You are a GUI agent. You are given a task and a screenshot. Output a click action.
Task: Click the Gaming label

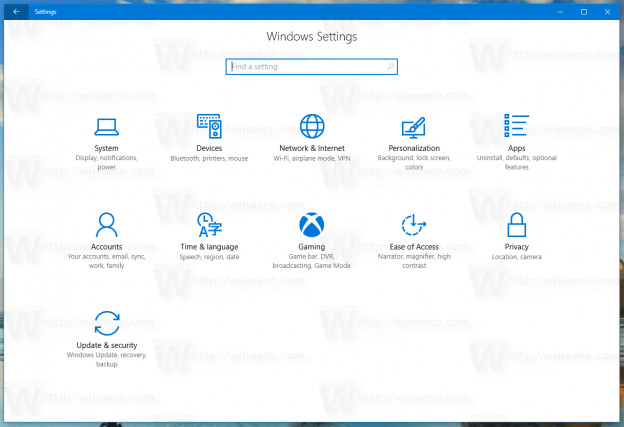click(x=312, y=247)
